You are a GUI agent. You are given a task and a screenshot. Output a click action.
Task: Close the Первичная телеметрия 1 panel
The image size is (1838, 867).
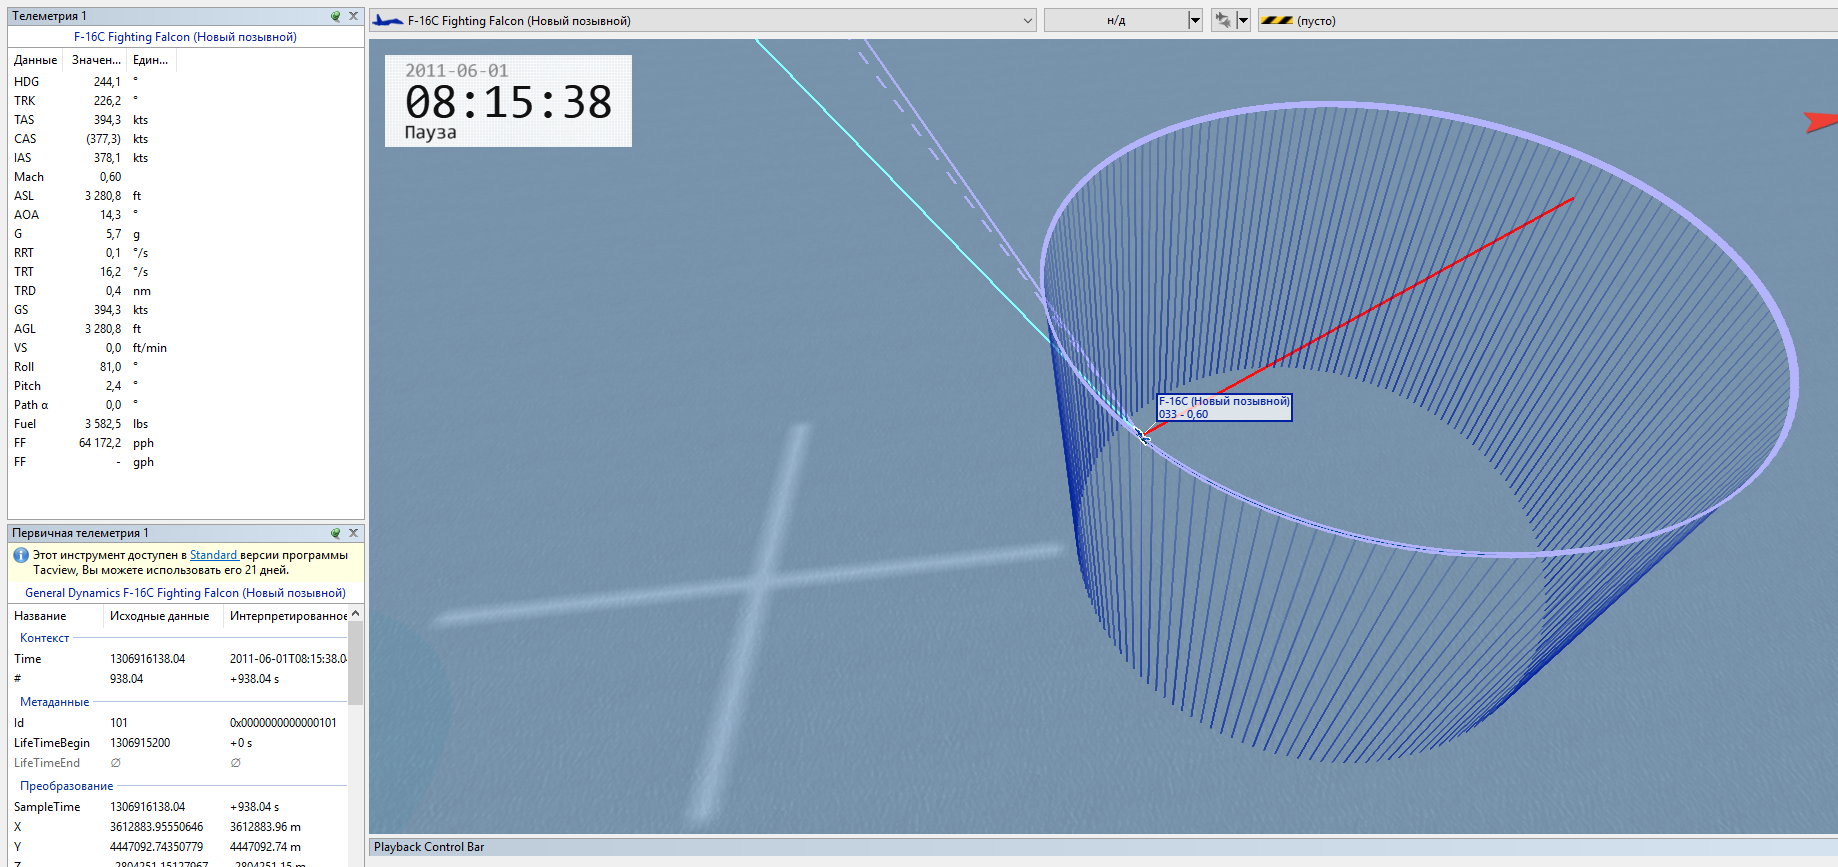[353, 533]
